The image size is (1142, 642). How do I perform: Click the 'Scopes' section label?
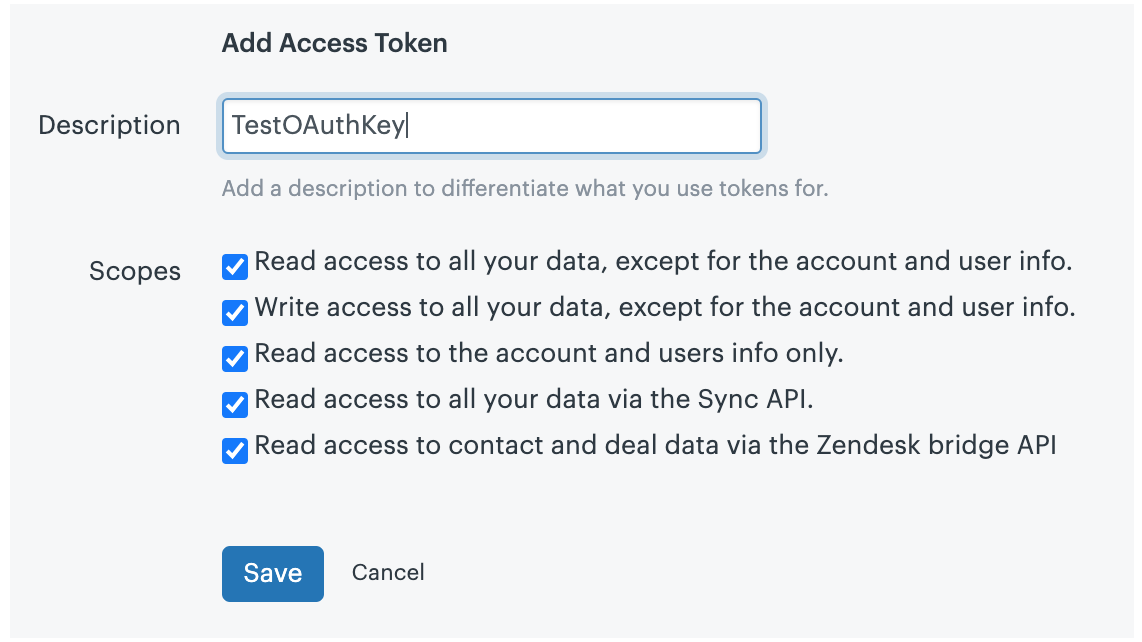click(135, 271)
